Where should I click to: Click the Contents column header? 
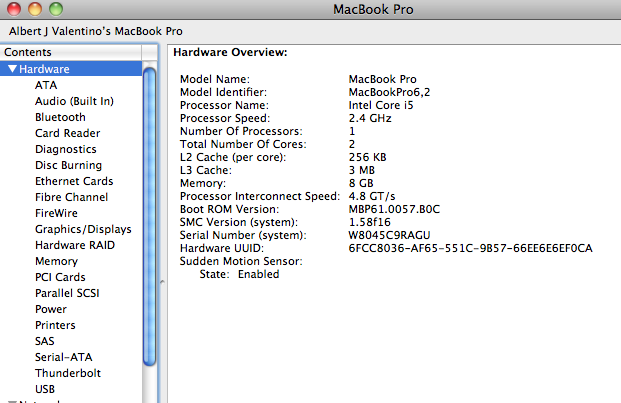[x=70, y=52]
